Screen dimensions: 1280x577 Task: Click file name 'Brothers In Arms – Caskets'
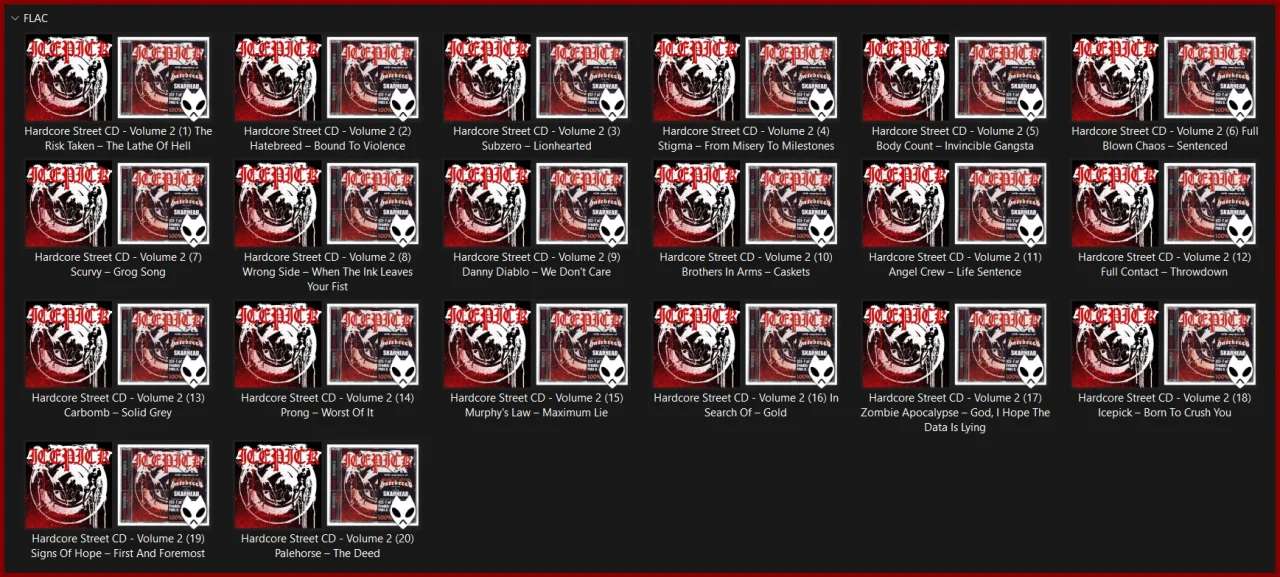pos(746,272)
